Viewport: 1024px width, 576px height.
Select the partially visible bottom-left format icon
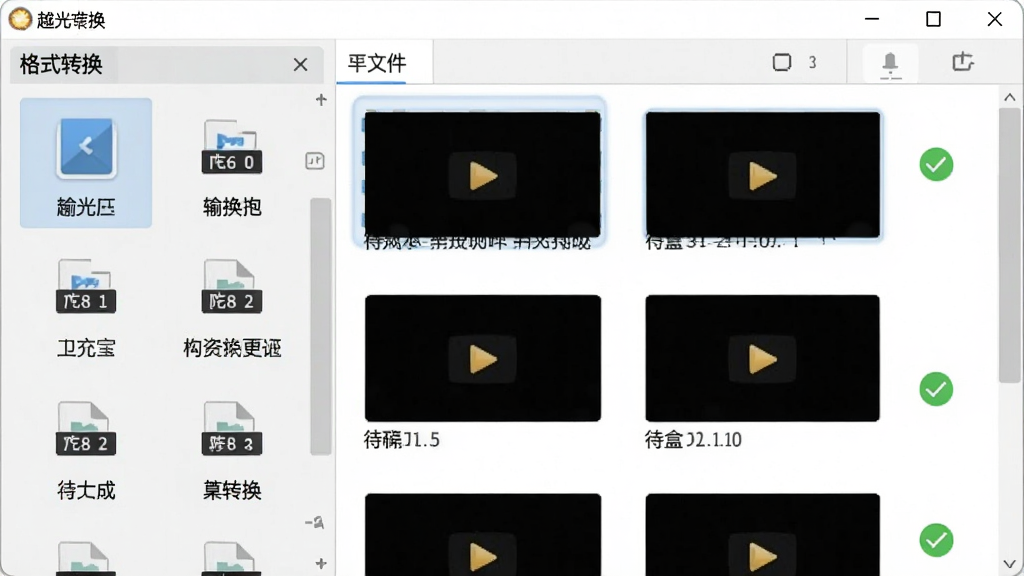[x=86, y=558]
